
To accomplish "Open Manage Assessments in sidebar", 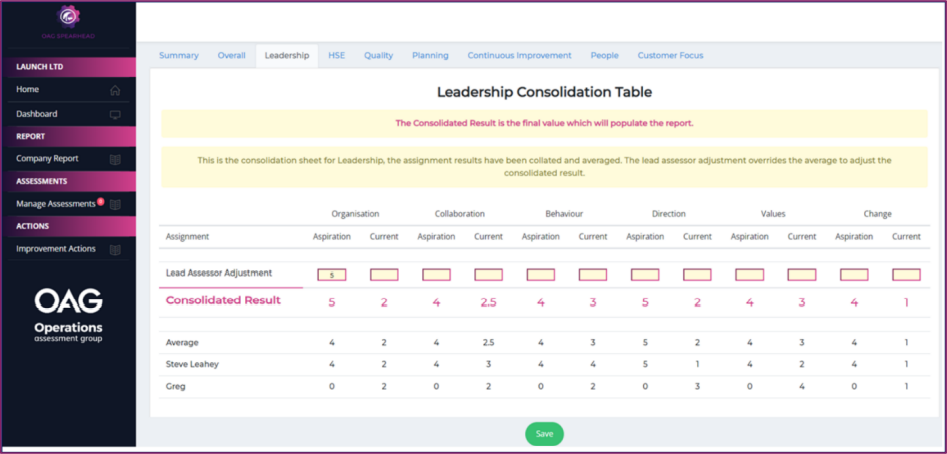I will (55, 204).
